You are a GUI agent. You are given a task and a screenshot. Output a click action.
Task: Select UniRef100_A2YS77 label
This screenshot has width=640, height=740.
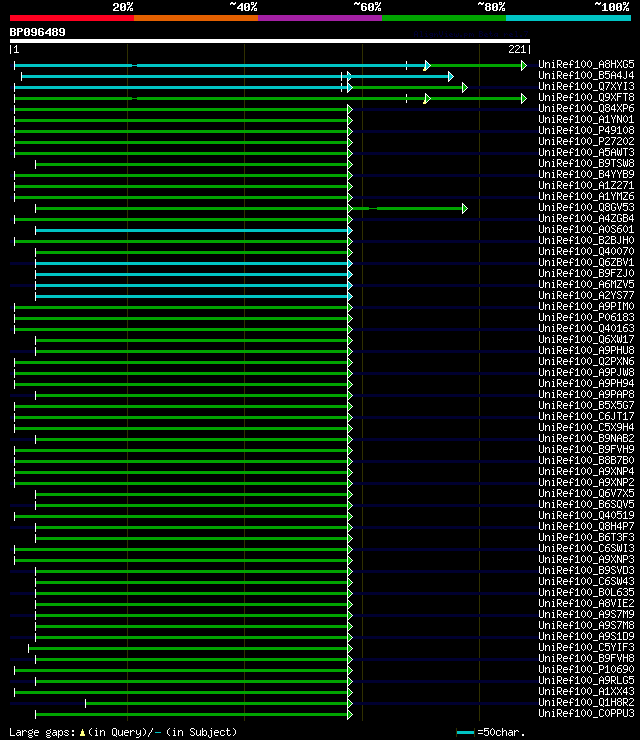(x=586, y=295)
